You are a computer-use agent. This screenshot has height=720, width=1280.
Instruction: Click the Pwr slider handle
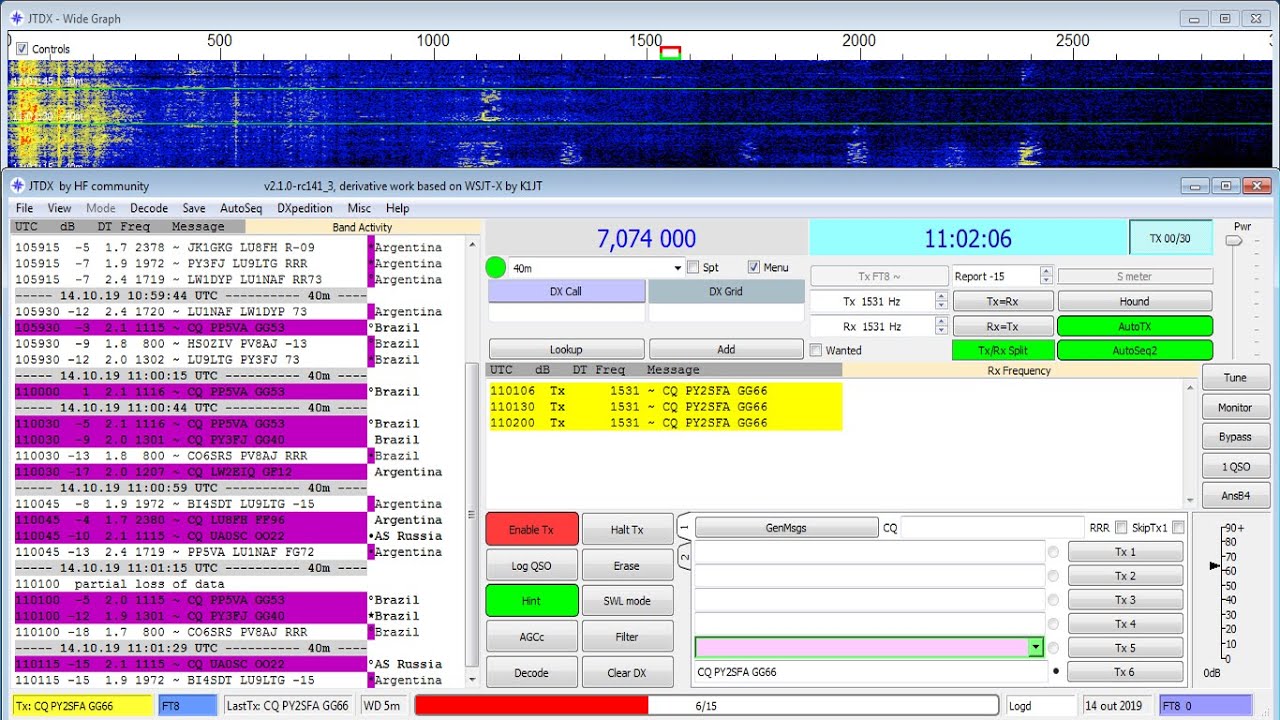pos(1234,240)
